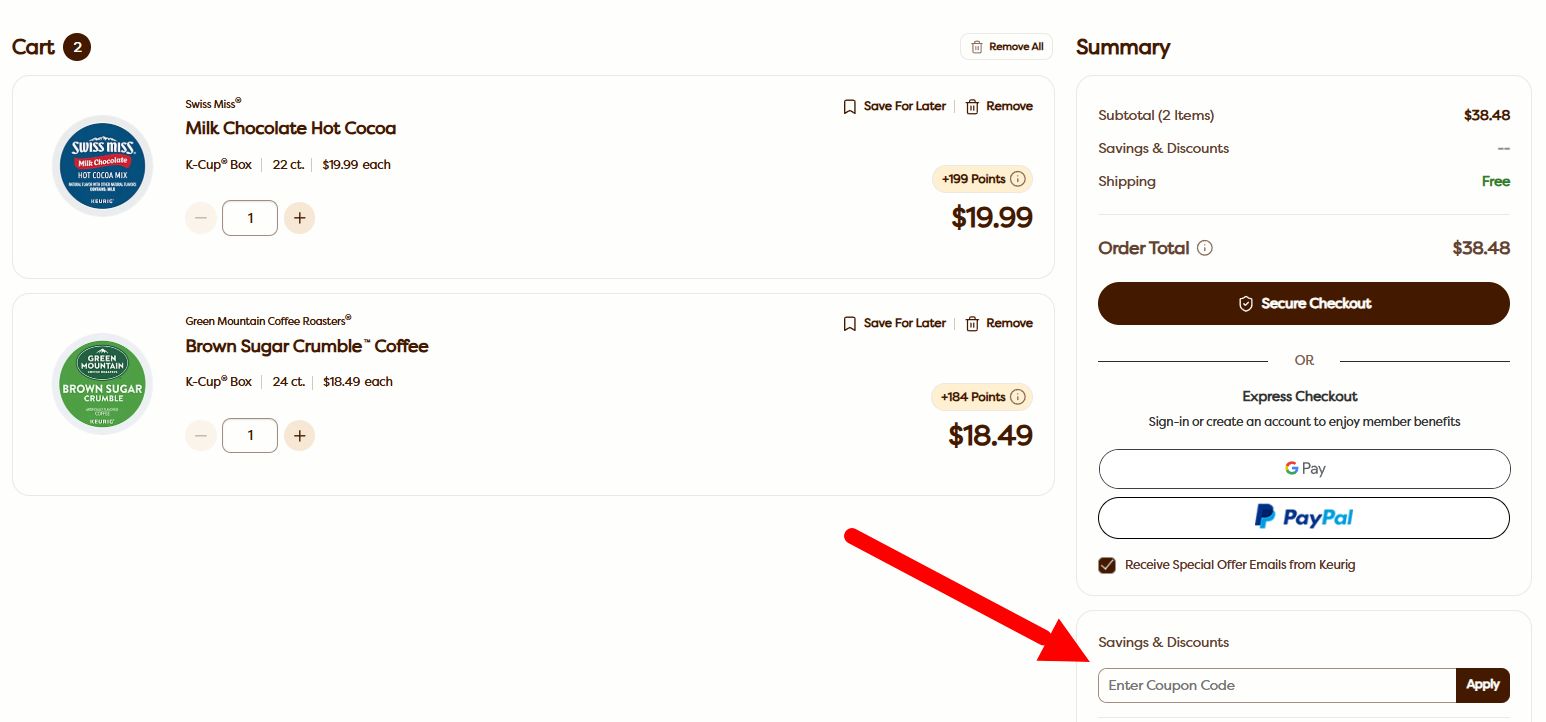Image resolution: width=1546 pixels, height=722 pixels.
Task: Remove Milk Chocolate Hot Cocoa from cart
Action: [999, 106]
